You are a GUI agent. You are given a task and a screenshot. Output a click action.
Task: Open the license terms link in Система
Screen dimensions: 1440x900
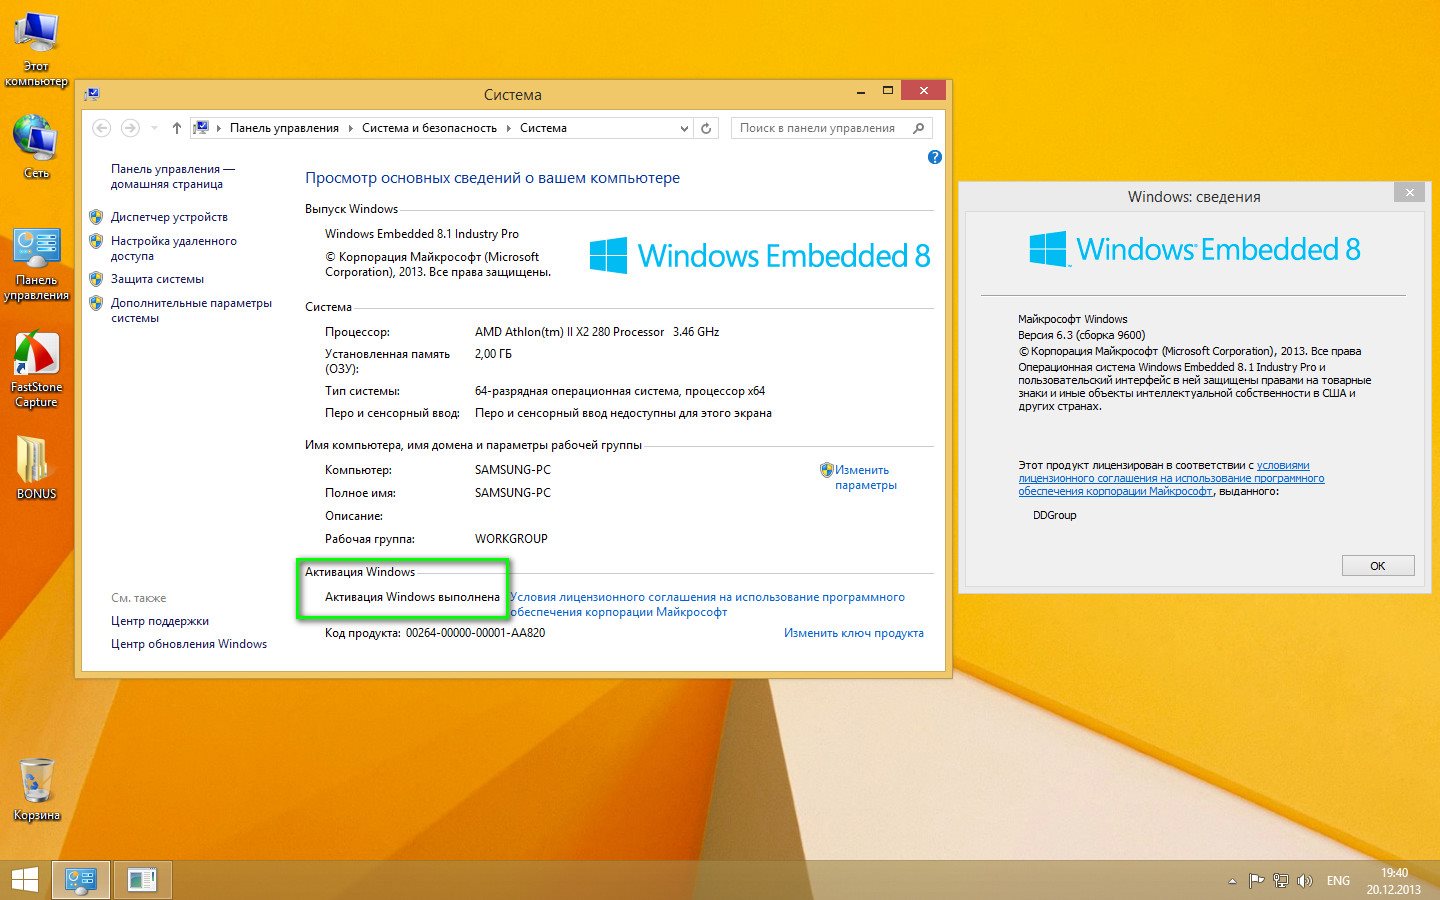[x=707, y=604]
